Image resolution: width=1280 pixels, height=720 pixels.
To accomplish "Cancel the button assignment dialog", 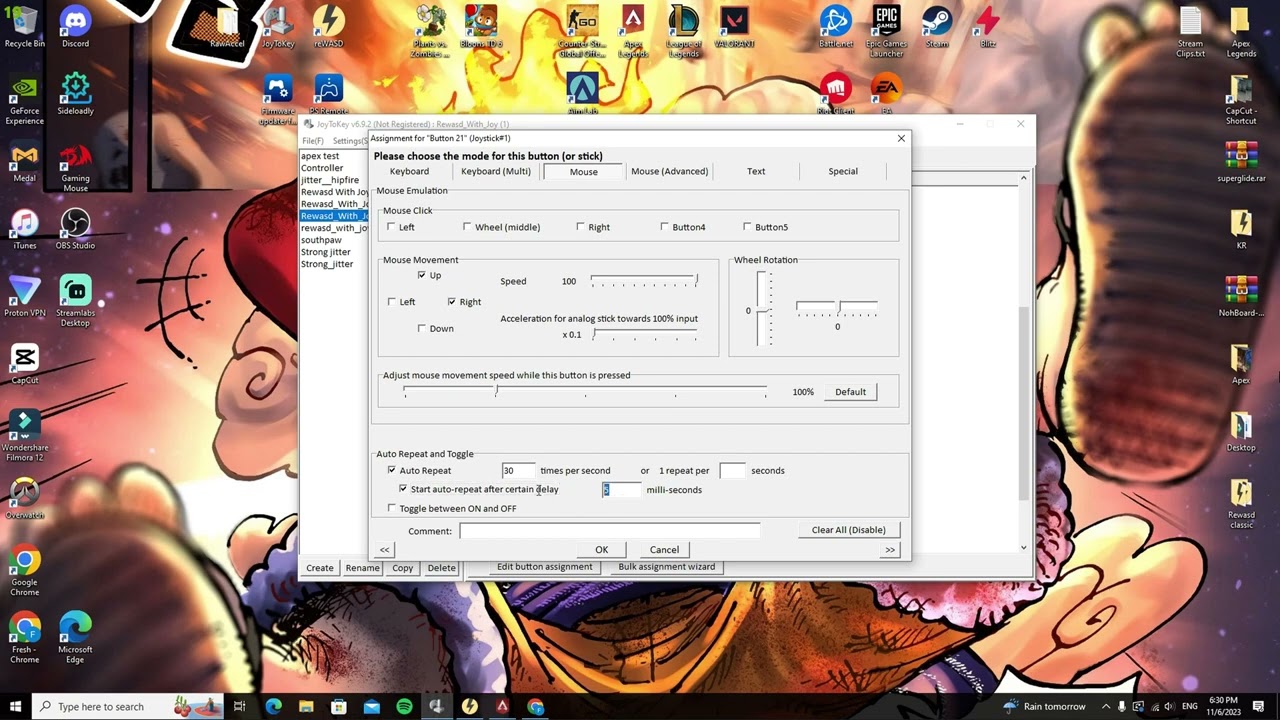I will (664, 549).
